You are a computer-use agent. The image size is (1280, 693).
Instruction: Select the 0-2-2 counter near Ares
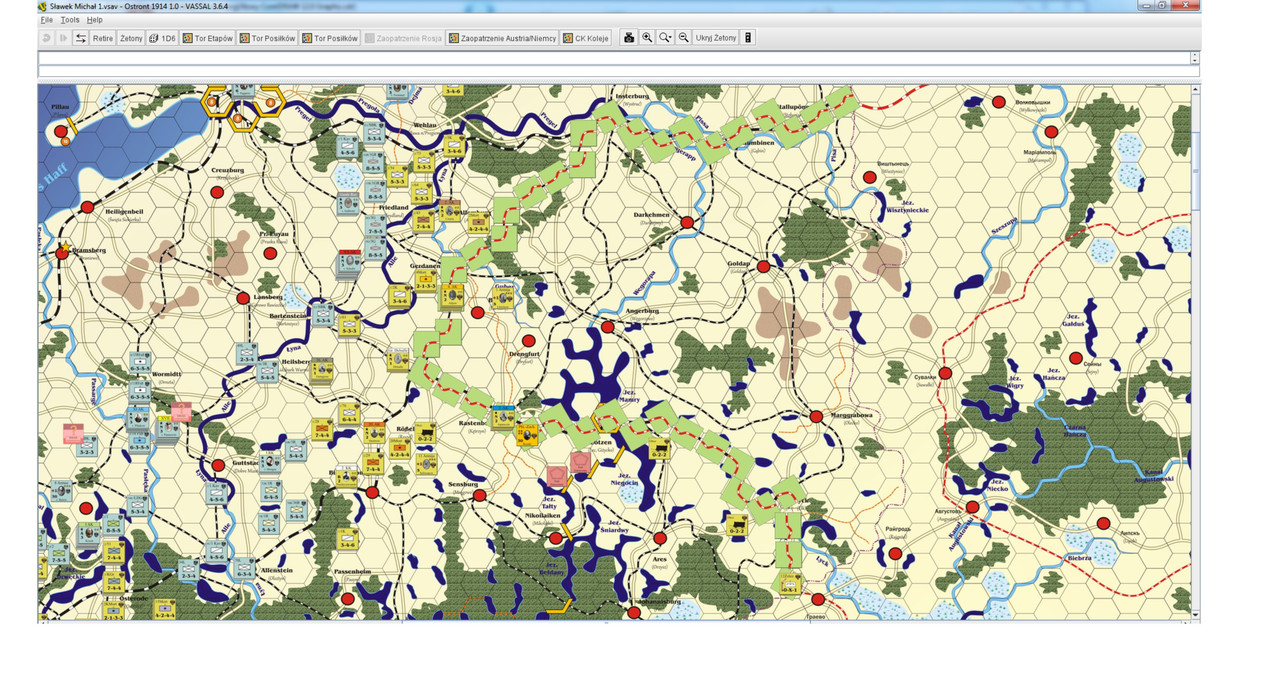[x=737, y=526]
